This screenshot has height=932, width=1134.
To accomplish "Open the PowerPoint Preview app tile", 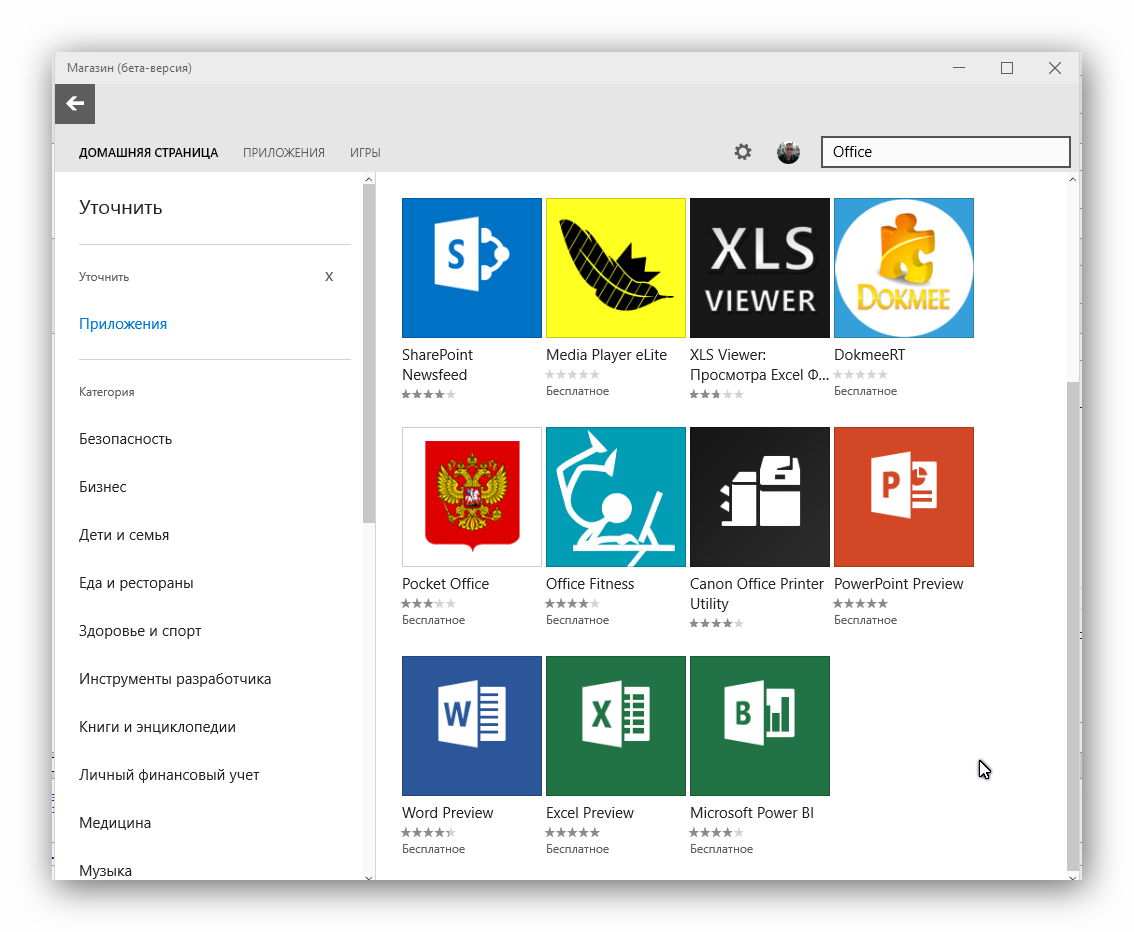I will click(x=903, y=497).
